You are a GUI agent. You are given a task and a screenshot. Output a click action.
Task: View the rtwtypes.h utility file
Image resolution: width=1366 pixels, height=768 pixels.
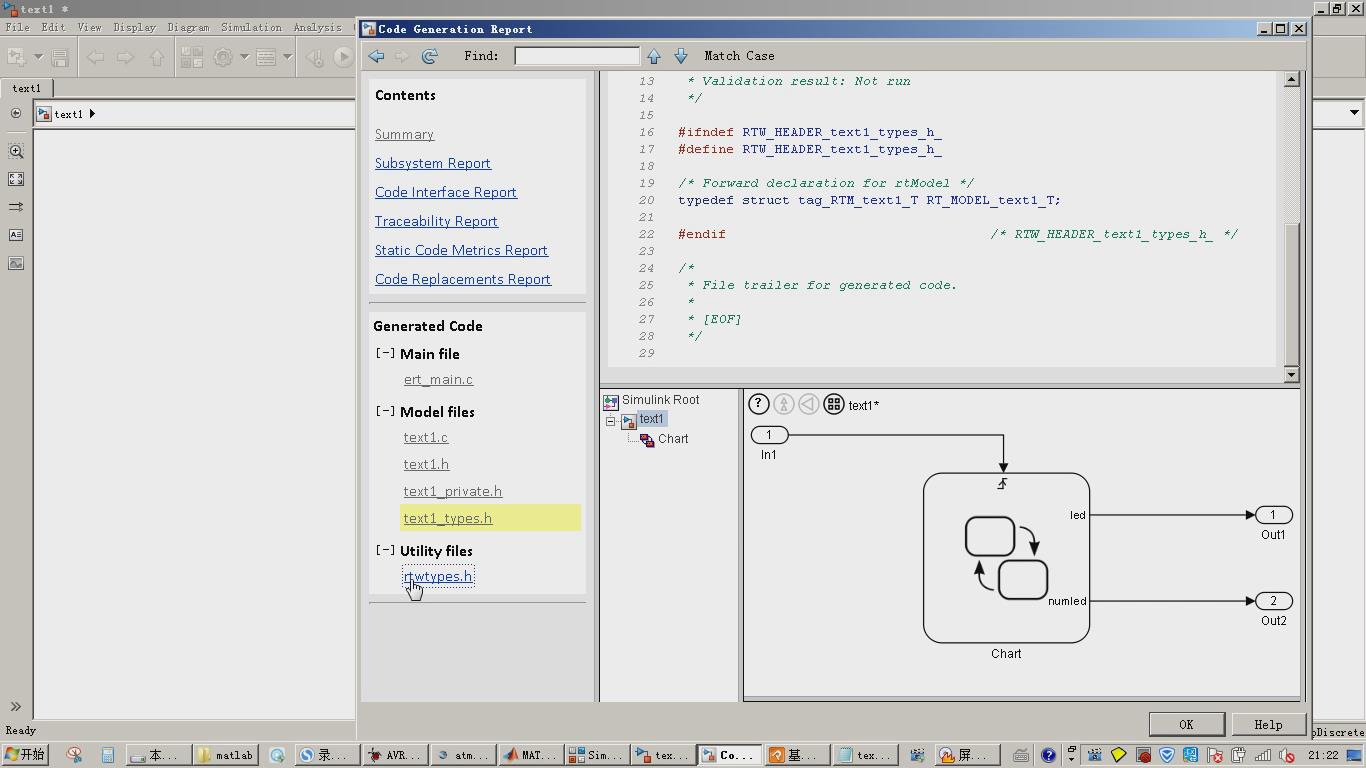click(x=438, y=576)
